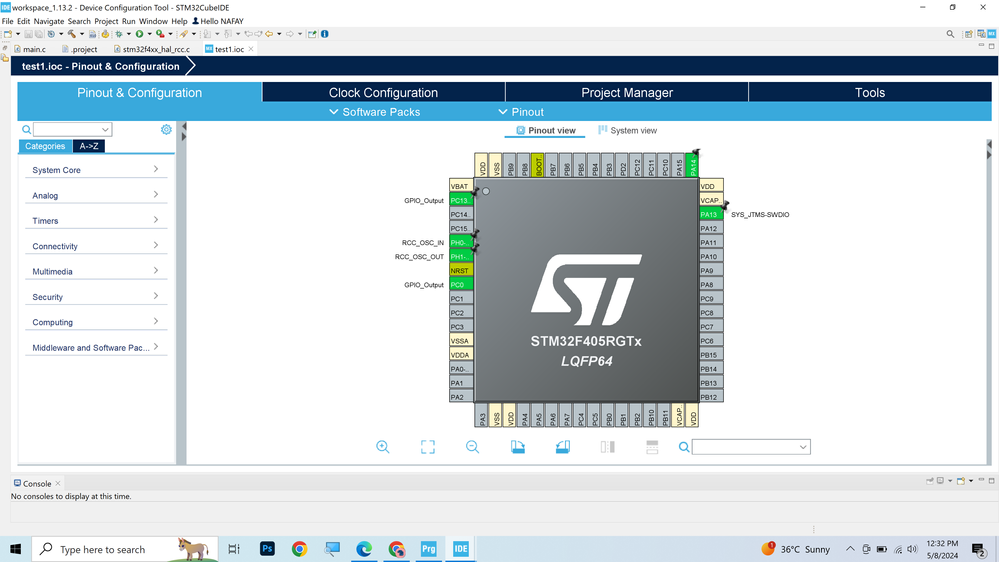Open the Tools tab

(870, 92)
